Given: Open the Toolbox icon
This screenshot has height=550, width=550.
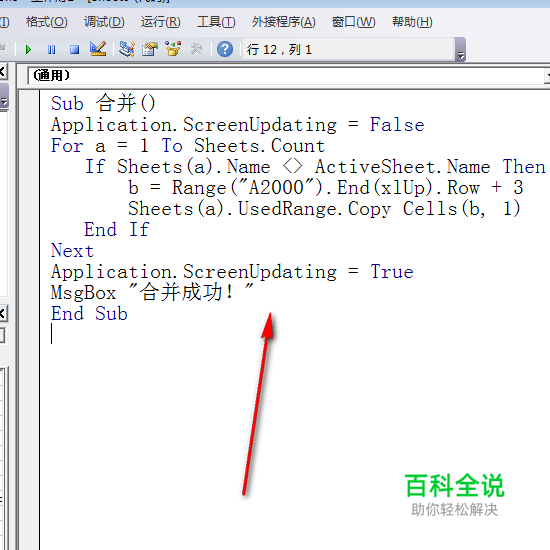Looking at the screenshot, I should 196,49.
